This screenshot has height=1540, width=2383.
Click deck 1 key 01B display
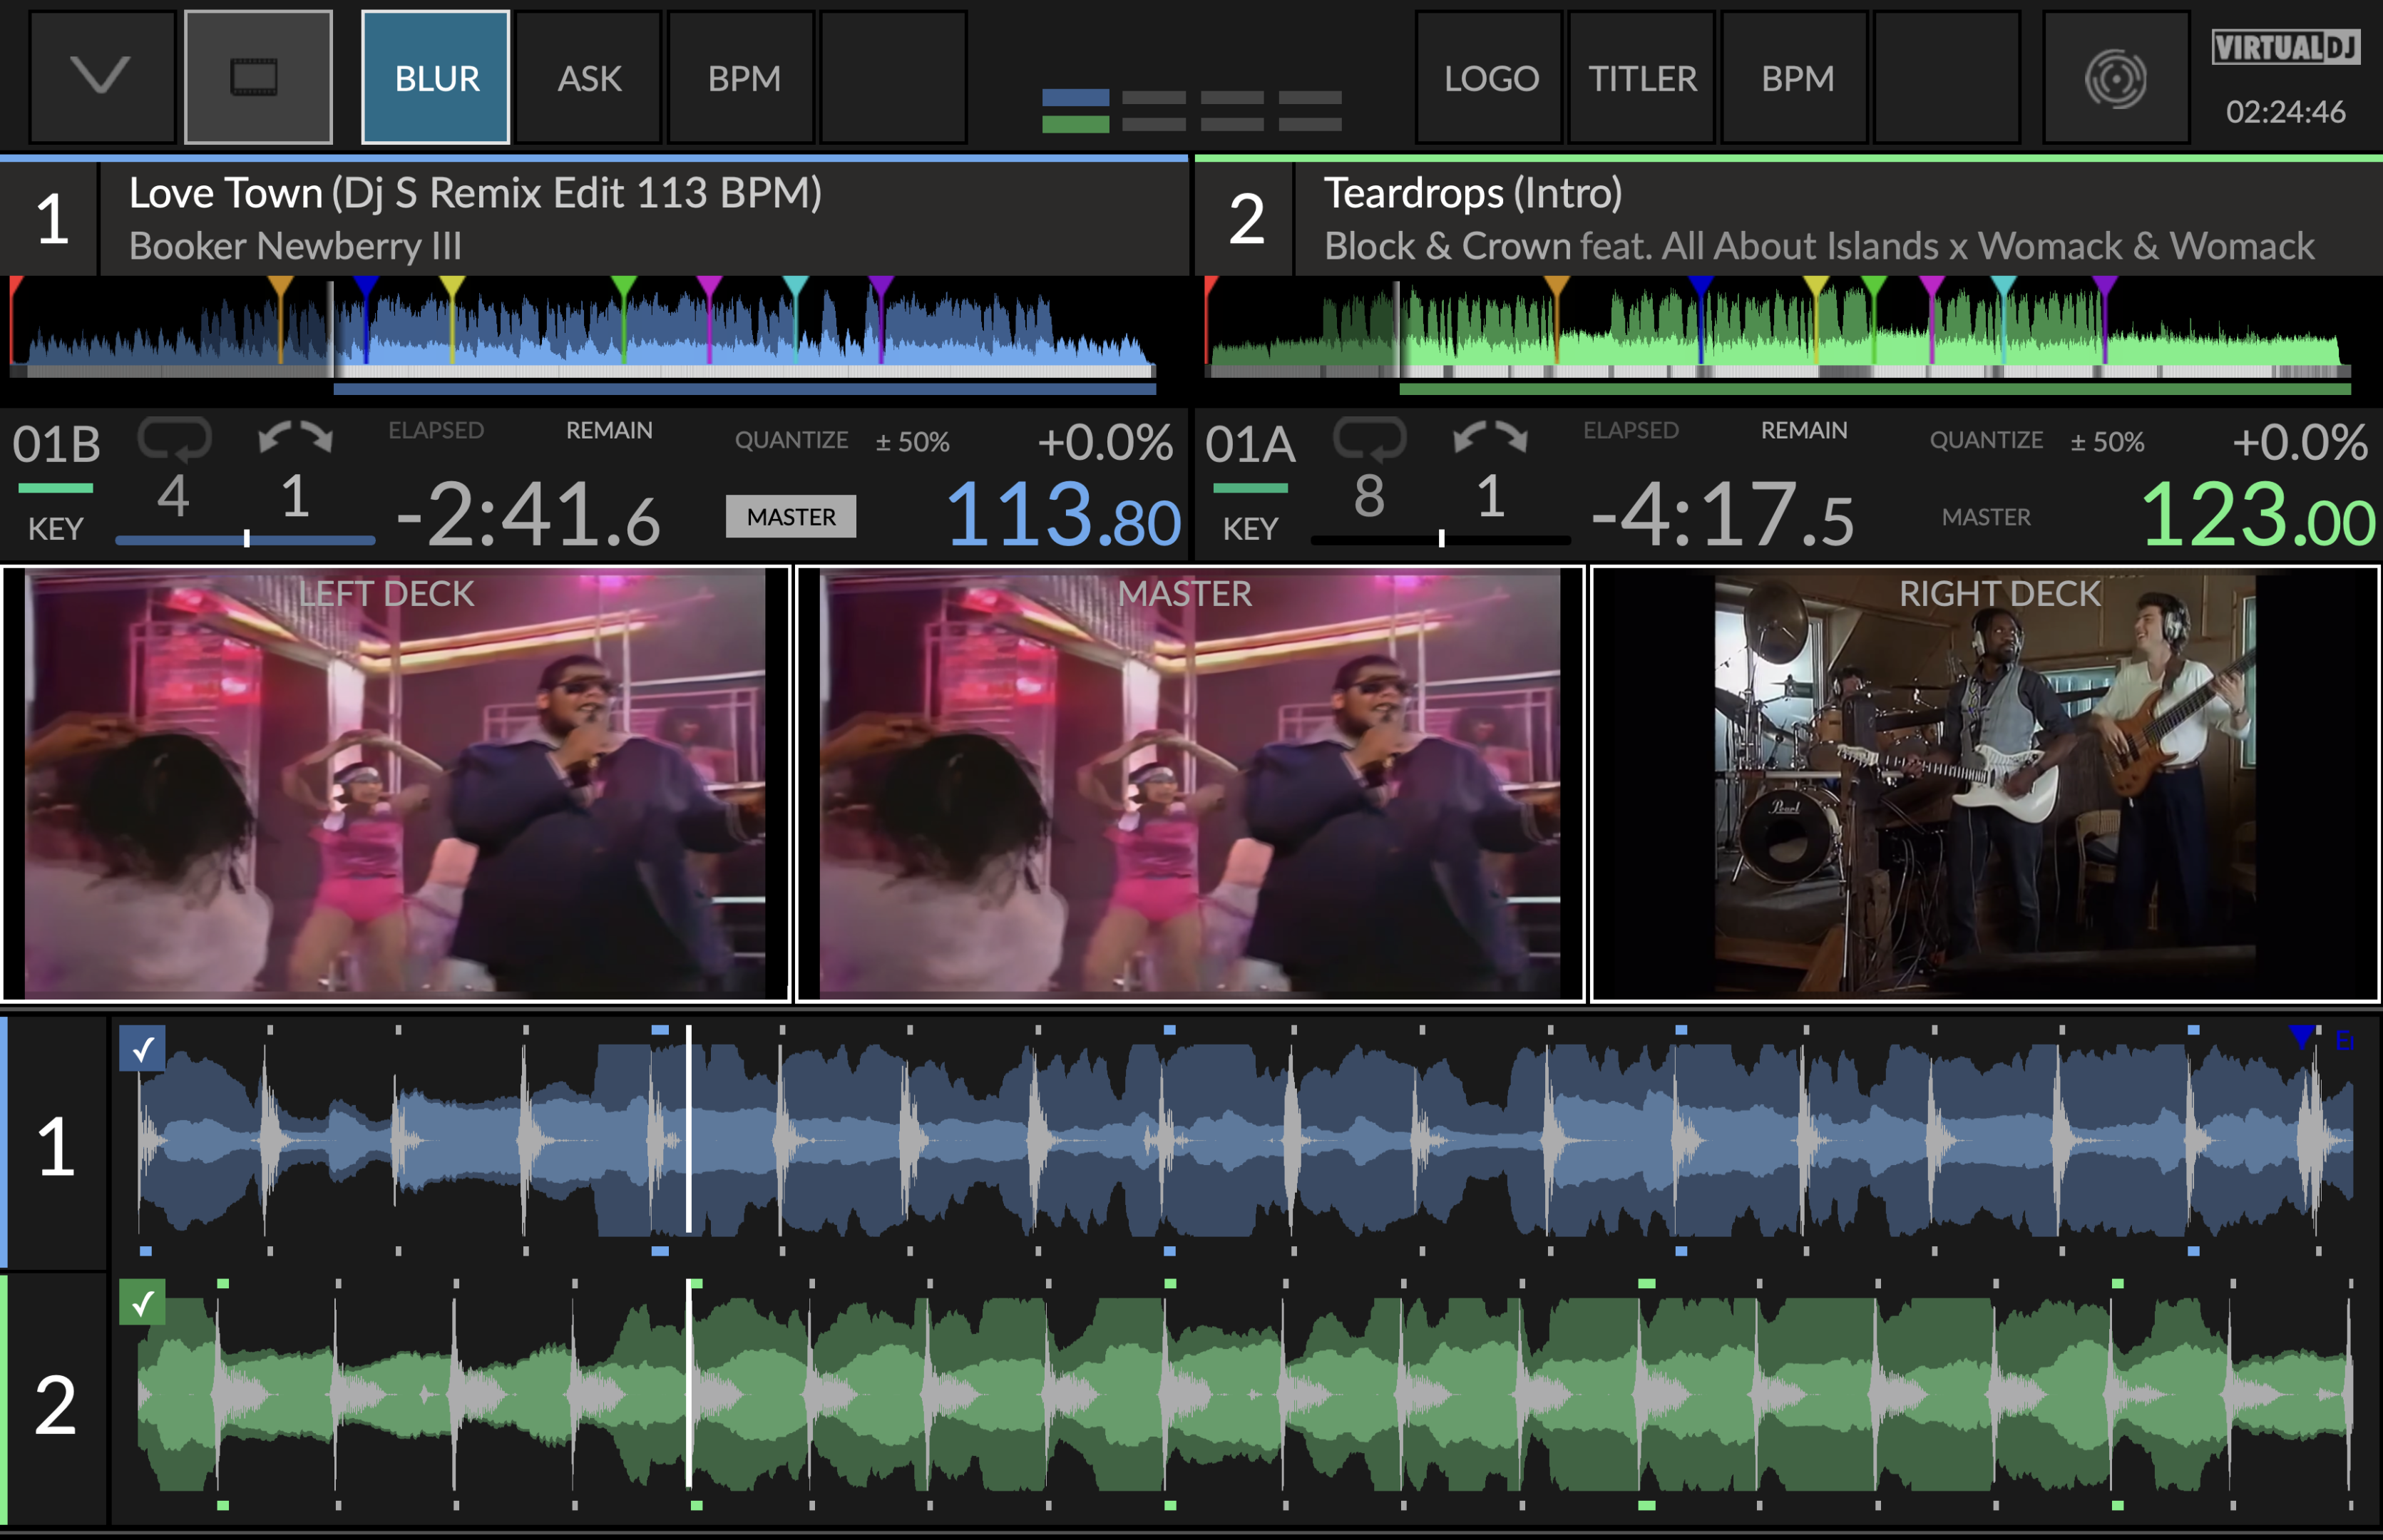point(56,444)
